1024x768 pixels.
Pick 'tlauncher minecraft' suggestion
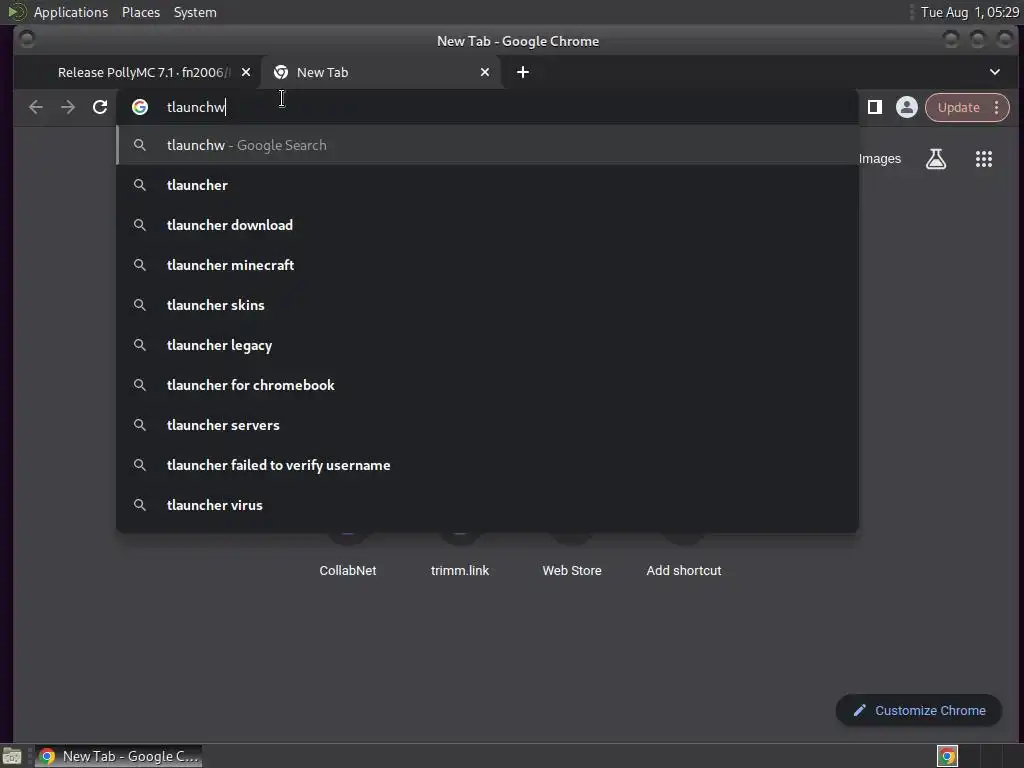pyautogui.click(x=487, y=265)
